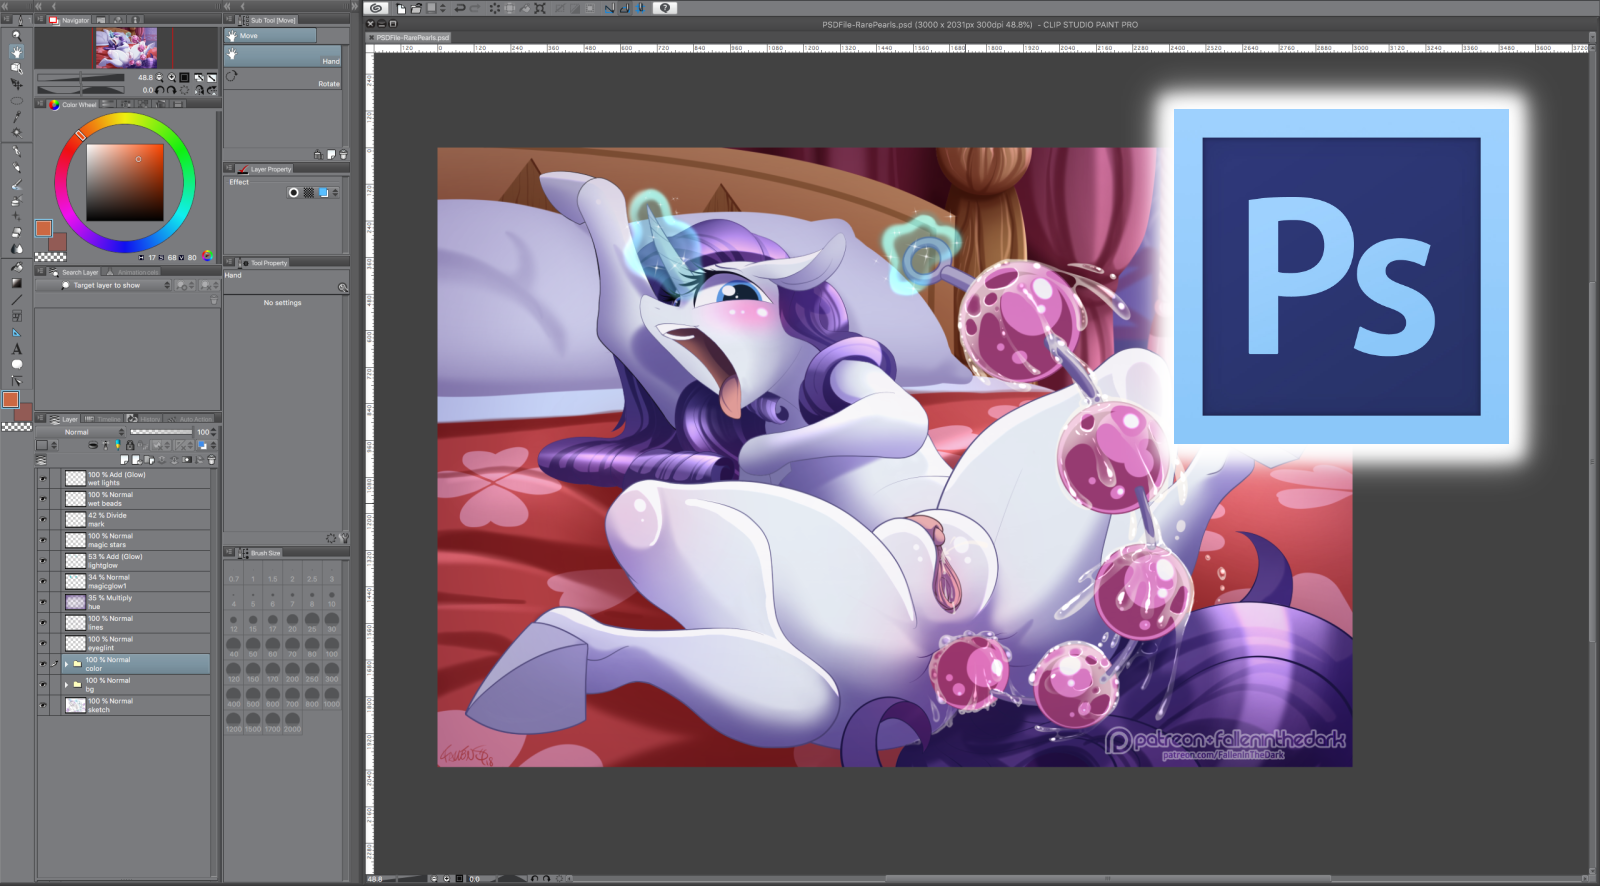Image resolution: width=1600 pixels, height=886 pixels.
Task: Click Rotate left in Navigator panel
Action: coord(160,90)
